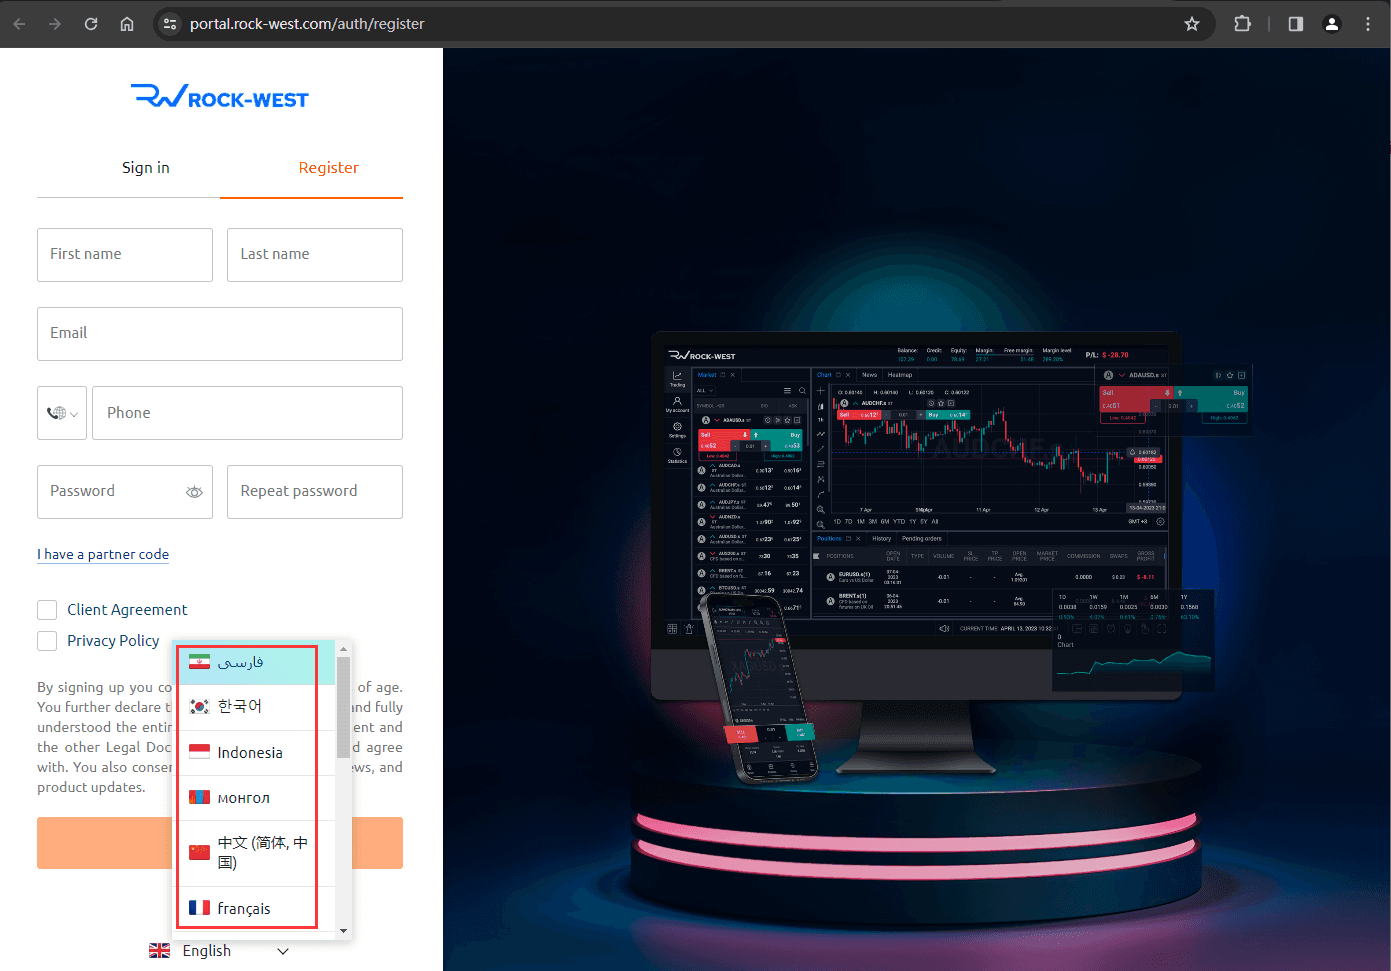Select the Register tab
This screenshot has height=971, width=1391.
point(328,168)
